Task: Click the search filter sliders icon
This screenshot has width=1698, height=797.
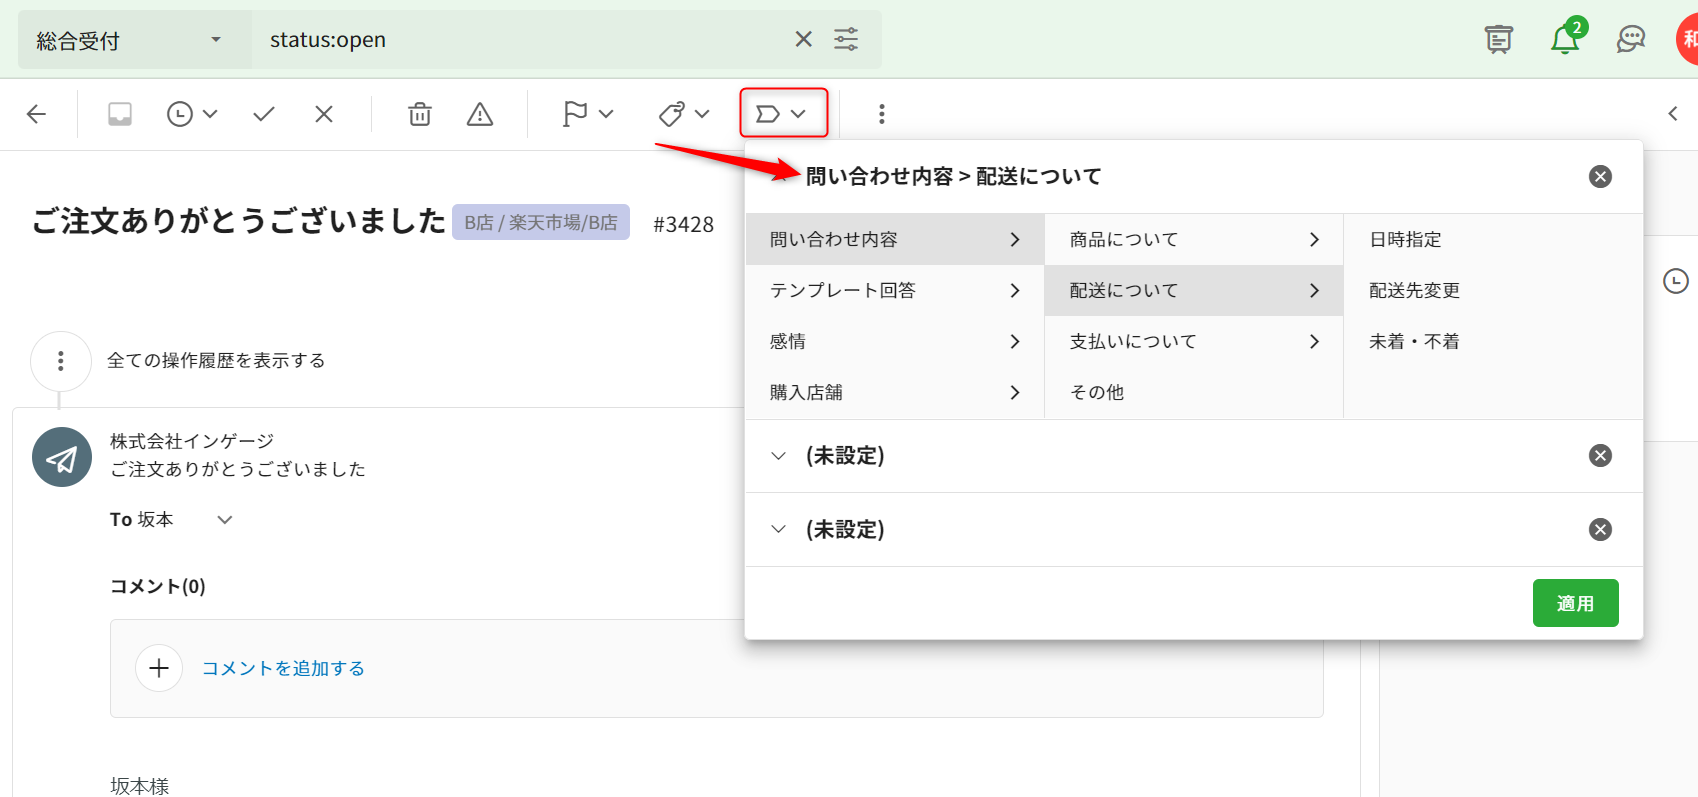Action: [846, 39]
